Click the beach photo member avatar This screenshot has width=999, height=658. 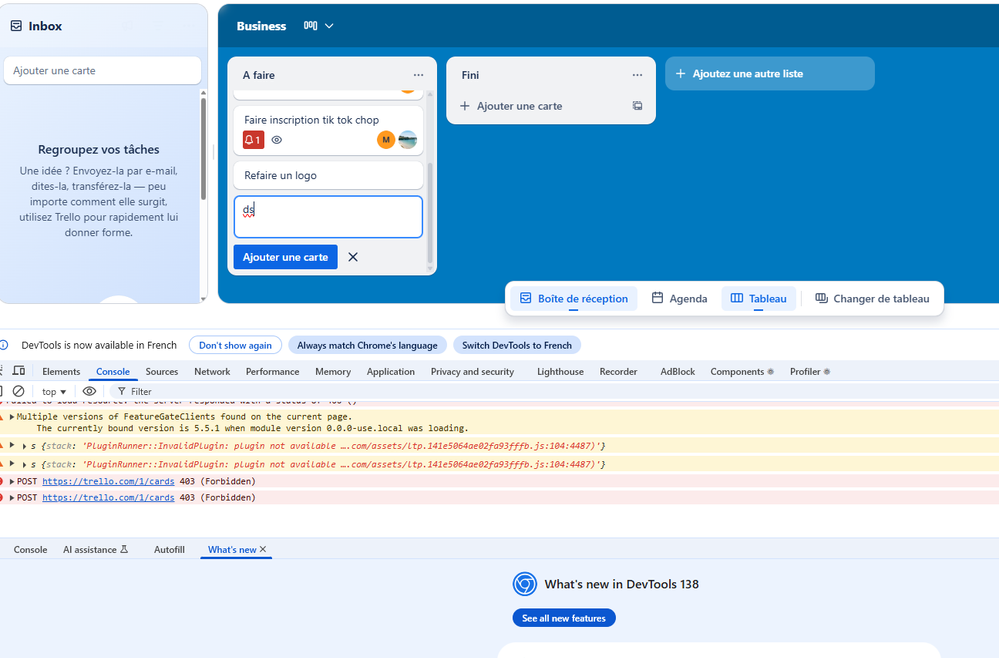pyautogui.click(x=408, y=139)
